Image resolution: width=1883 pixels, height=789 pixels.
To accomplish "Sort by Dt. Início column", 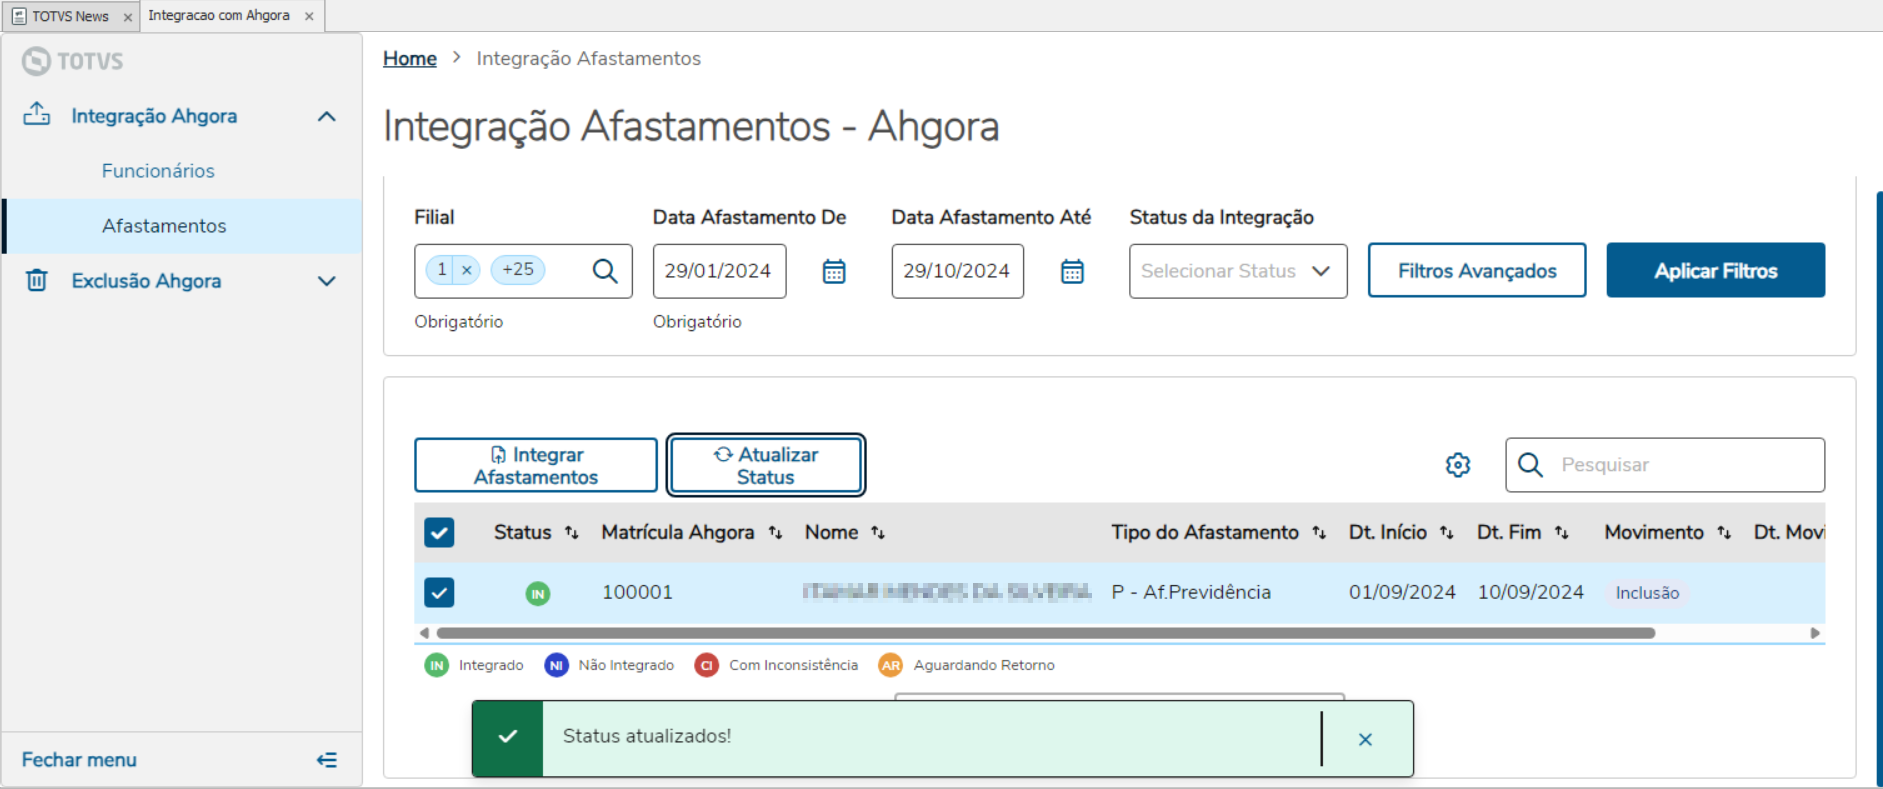I will [1447, 533].
